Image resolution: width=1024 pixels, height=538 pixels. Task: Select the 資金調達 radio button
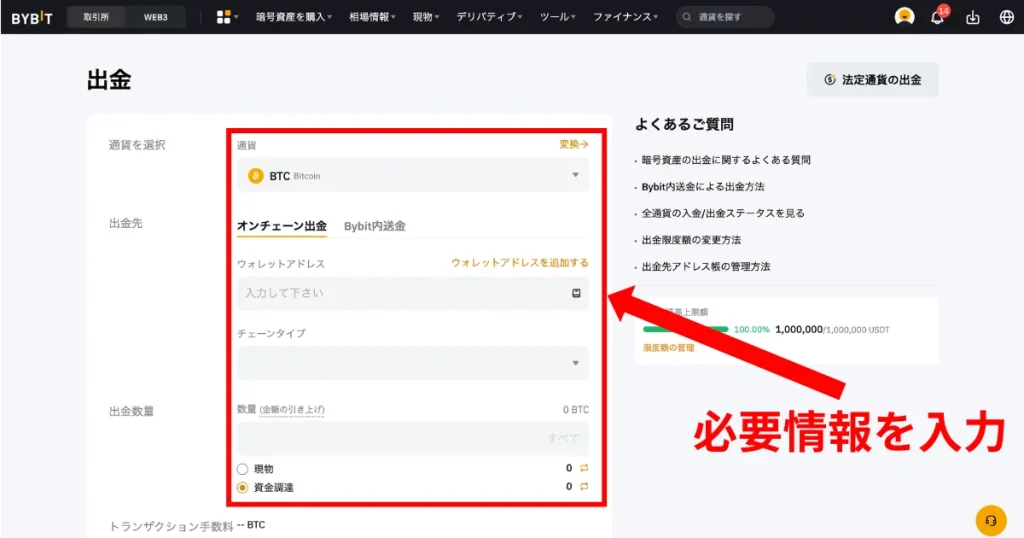242,488
